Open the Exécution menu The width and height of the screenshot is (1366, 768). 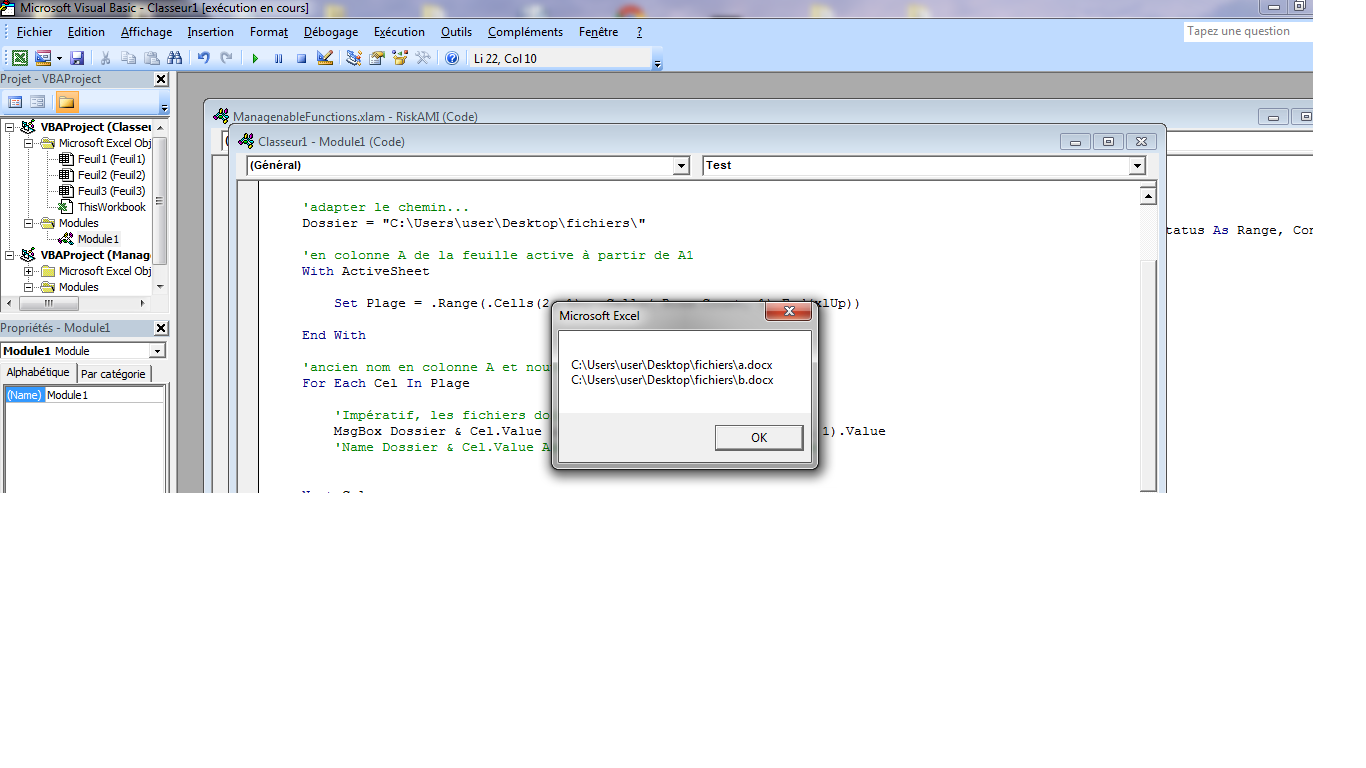(x=399, y=32)
